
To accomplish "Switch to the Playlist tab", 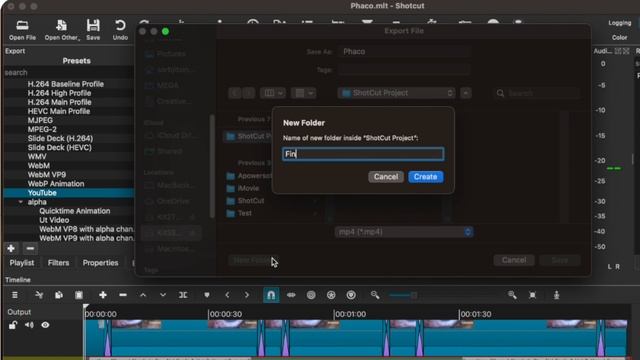I will pos(22,263).
